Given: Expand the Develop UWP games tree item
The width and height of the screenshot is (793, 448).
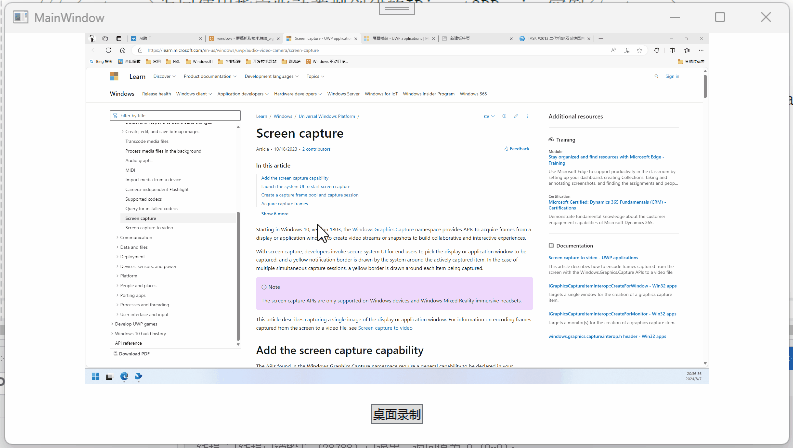Looking at the screenshot, I should point(111,324).
